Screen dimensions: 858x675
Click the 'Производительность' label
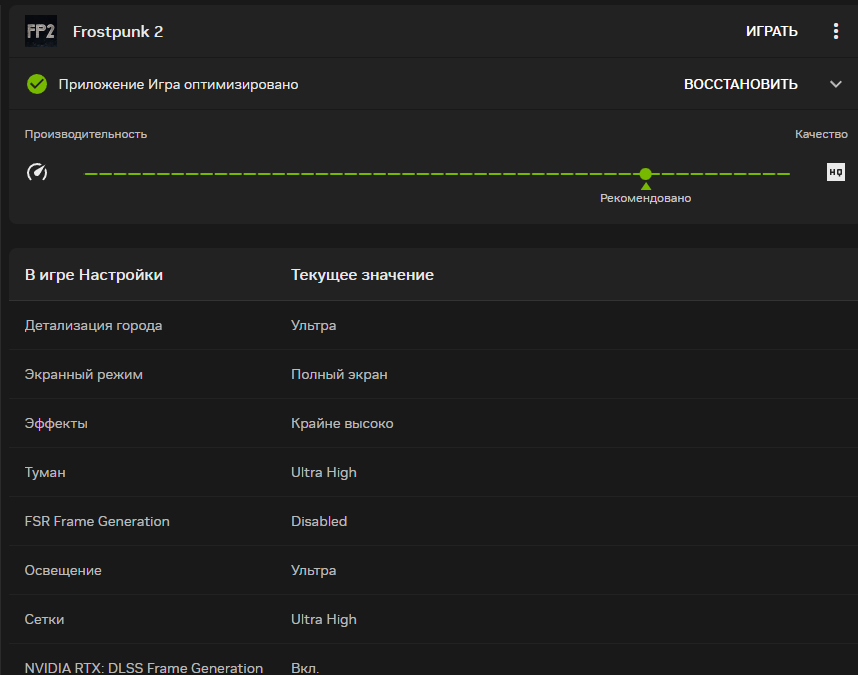(x=86, y=134)
